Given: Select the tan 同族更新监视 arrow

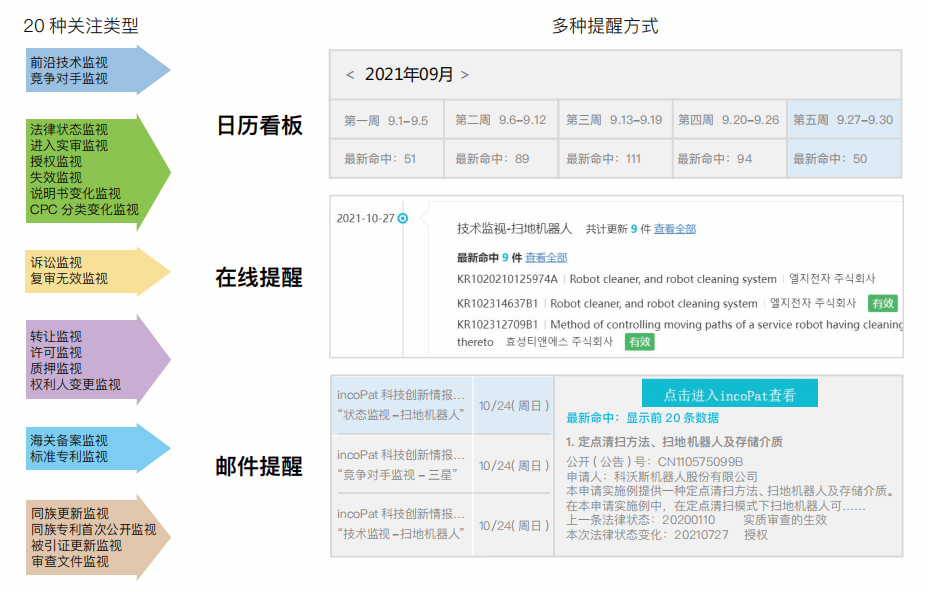Looking at the screenshot, I should 97,537.
